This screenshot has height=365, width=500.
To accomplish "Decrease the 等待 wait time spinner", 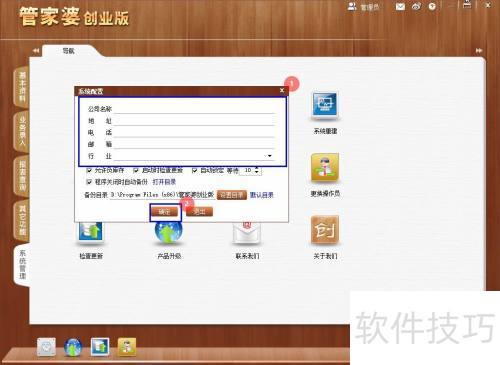I will click(257, 172).
